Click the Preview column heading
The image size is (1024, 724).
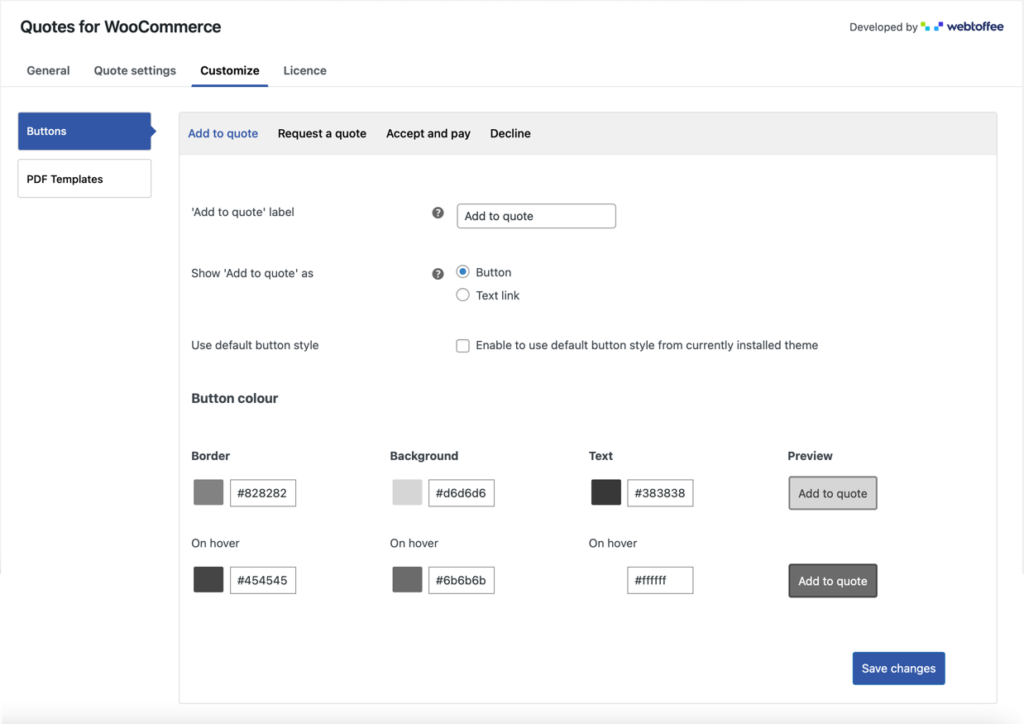(810, 456)
